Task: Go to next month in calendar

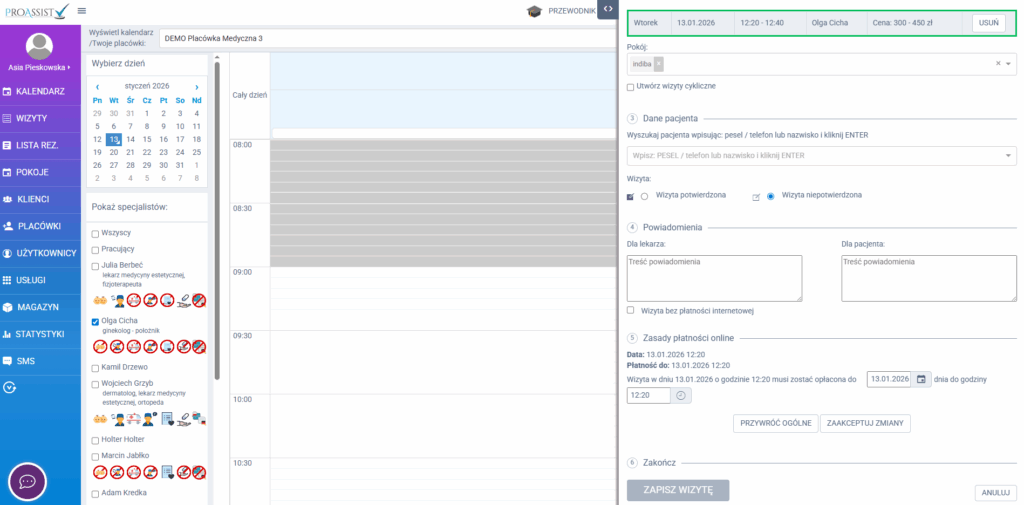Action: pyautogui.click(x=196, y=86)
